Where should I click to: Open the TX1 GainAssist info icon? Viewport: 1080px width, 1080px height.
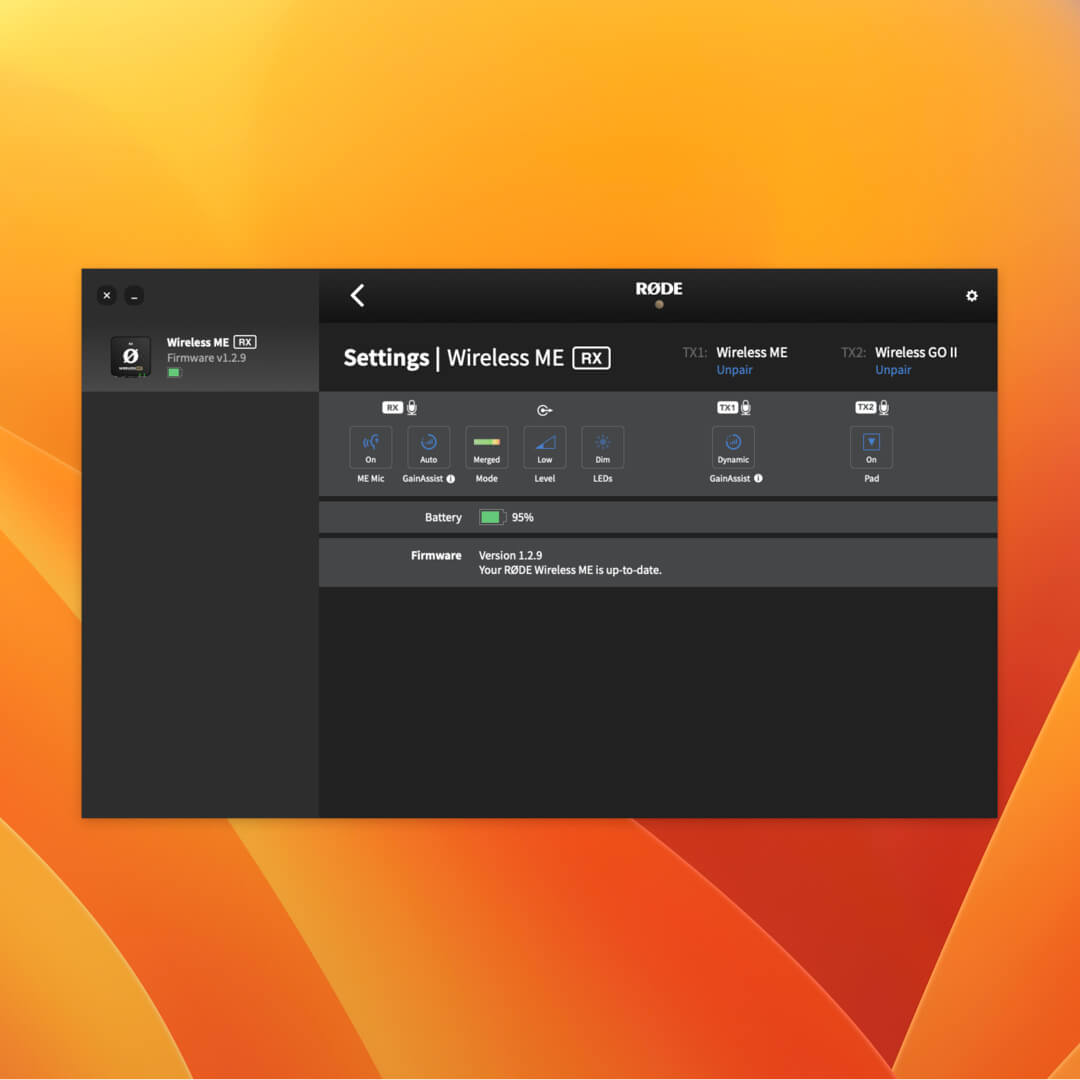[x=758, y=479]
